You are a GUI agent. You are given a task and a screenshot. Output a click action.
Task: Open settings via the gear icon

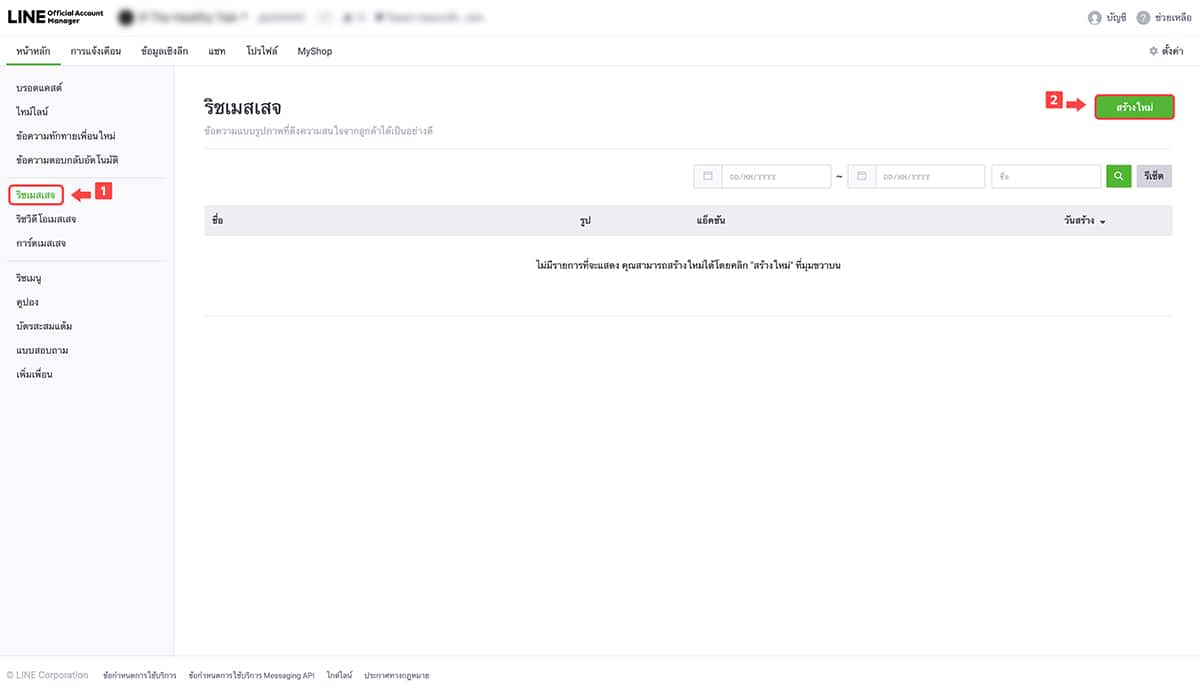click(x=1154, y=51)
